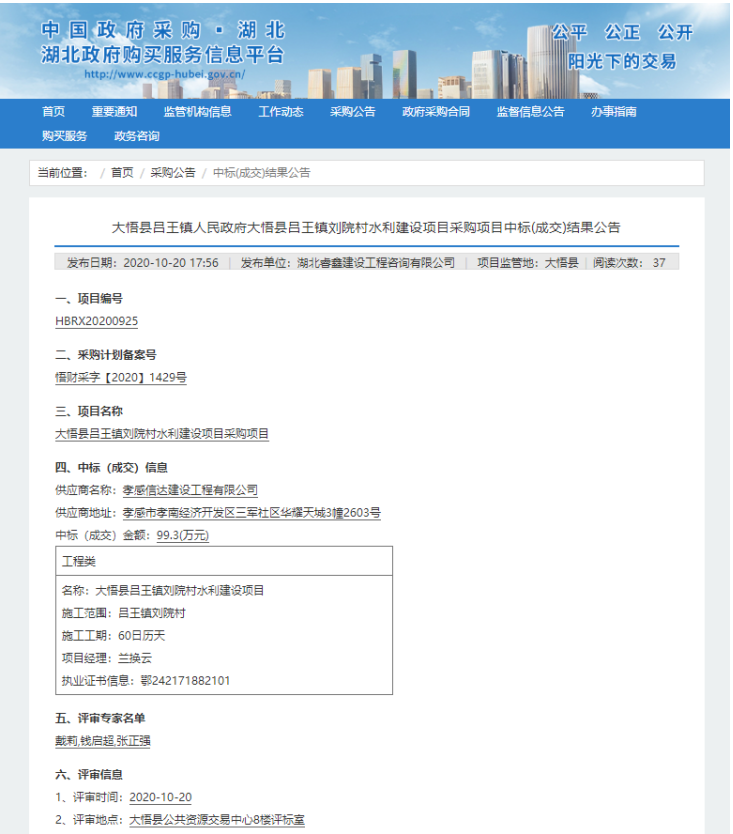The image size is (733, 834).
Task: Click the 湖北政府购买服务信息平台 header title
Action: pos(163,54)
